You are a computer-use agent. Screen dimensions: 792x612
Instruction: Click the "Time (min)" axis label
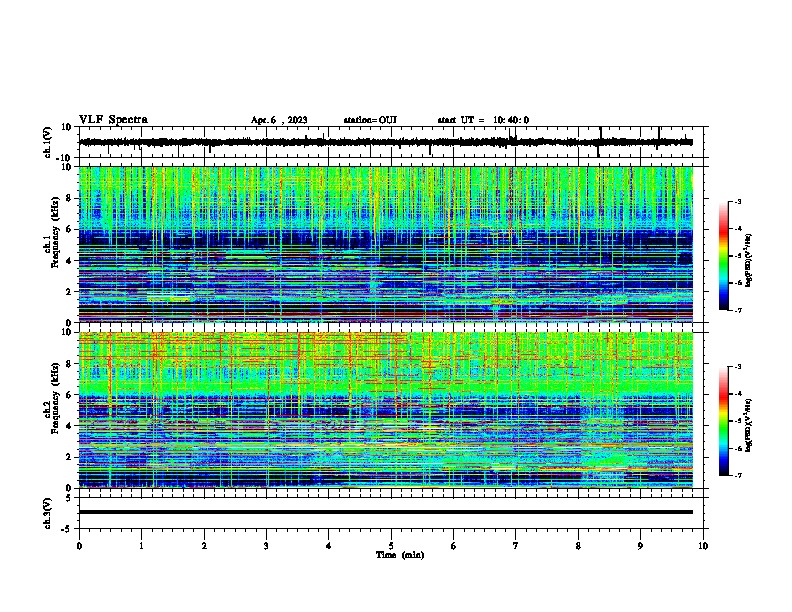(x=400, y=555)
